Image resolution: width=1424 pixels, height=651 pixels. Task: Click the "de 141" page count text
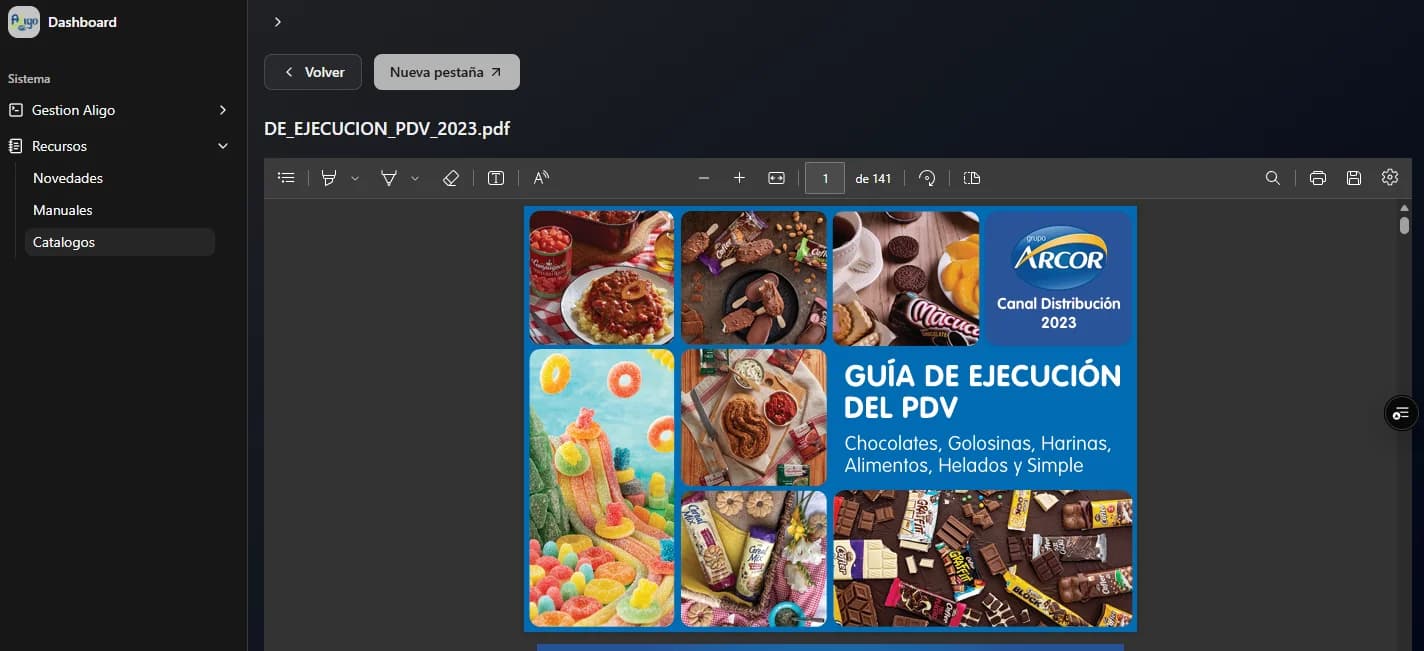873,178
